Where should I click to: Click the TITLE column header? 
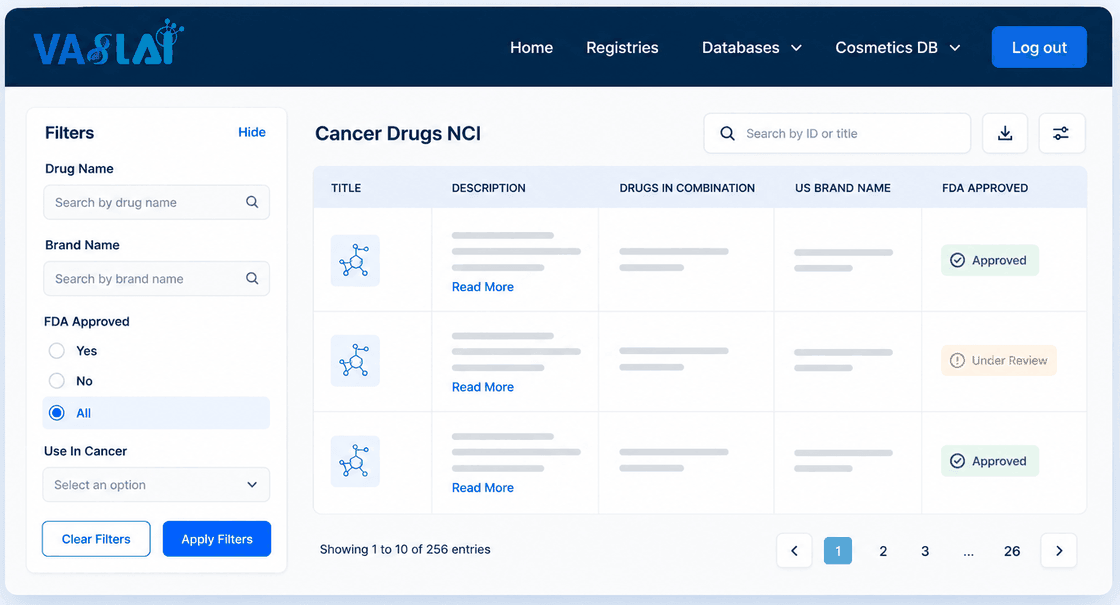click(x=346, y=188)
